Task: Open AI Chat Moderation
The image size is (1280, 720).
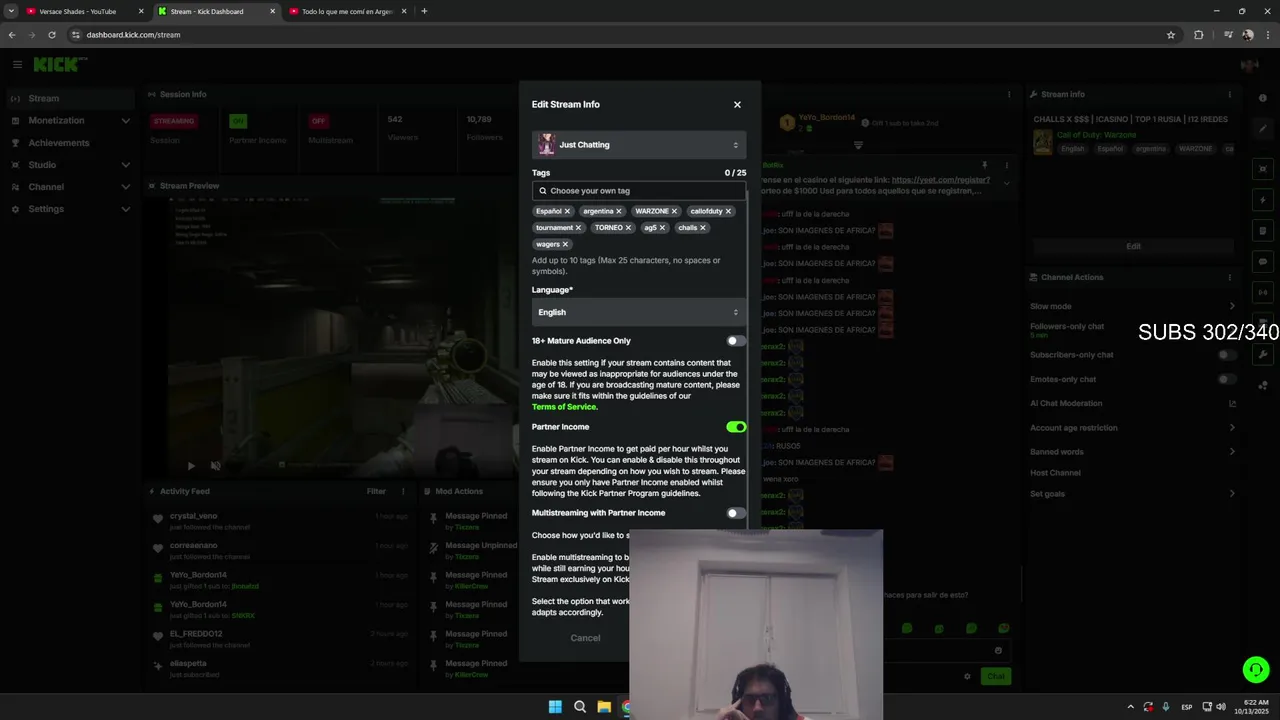Action: [x=1133, y=404]
